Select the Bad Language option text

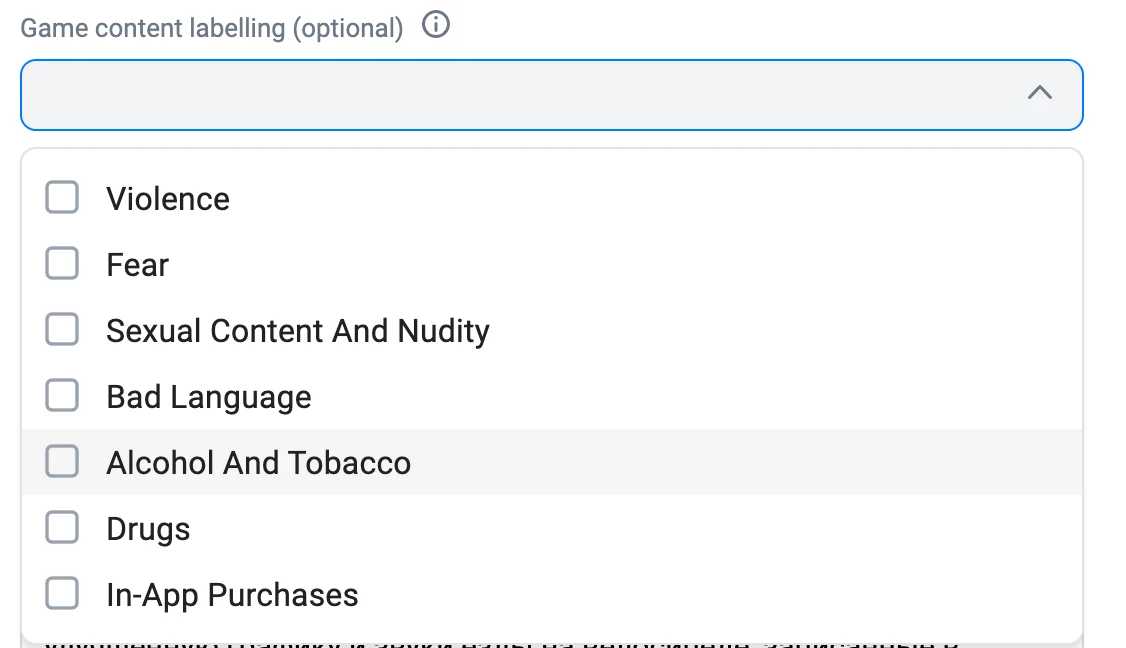pyautogui.click(x=209, y=398)
